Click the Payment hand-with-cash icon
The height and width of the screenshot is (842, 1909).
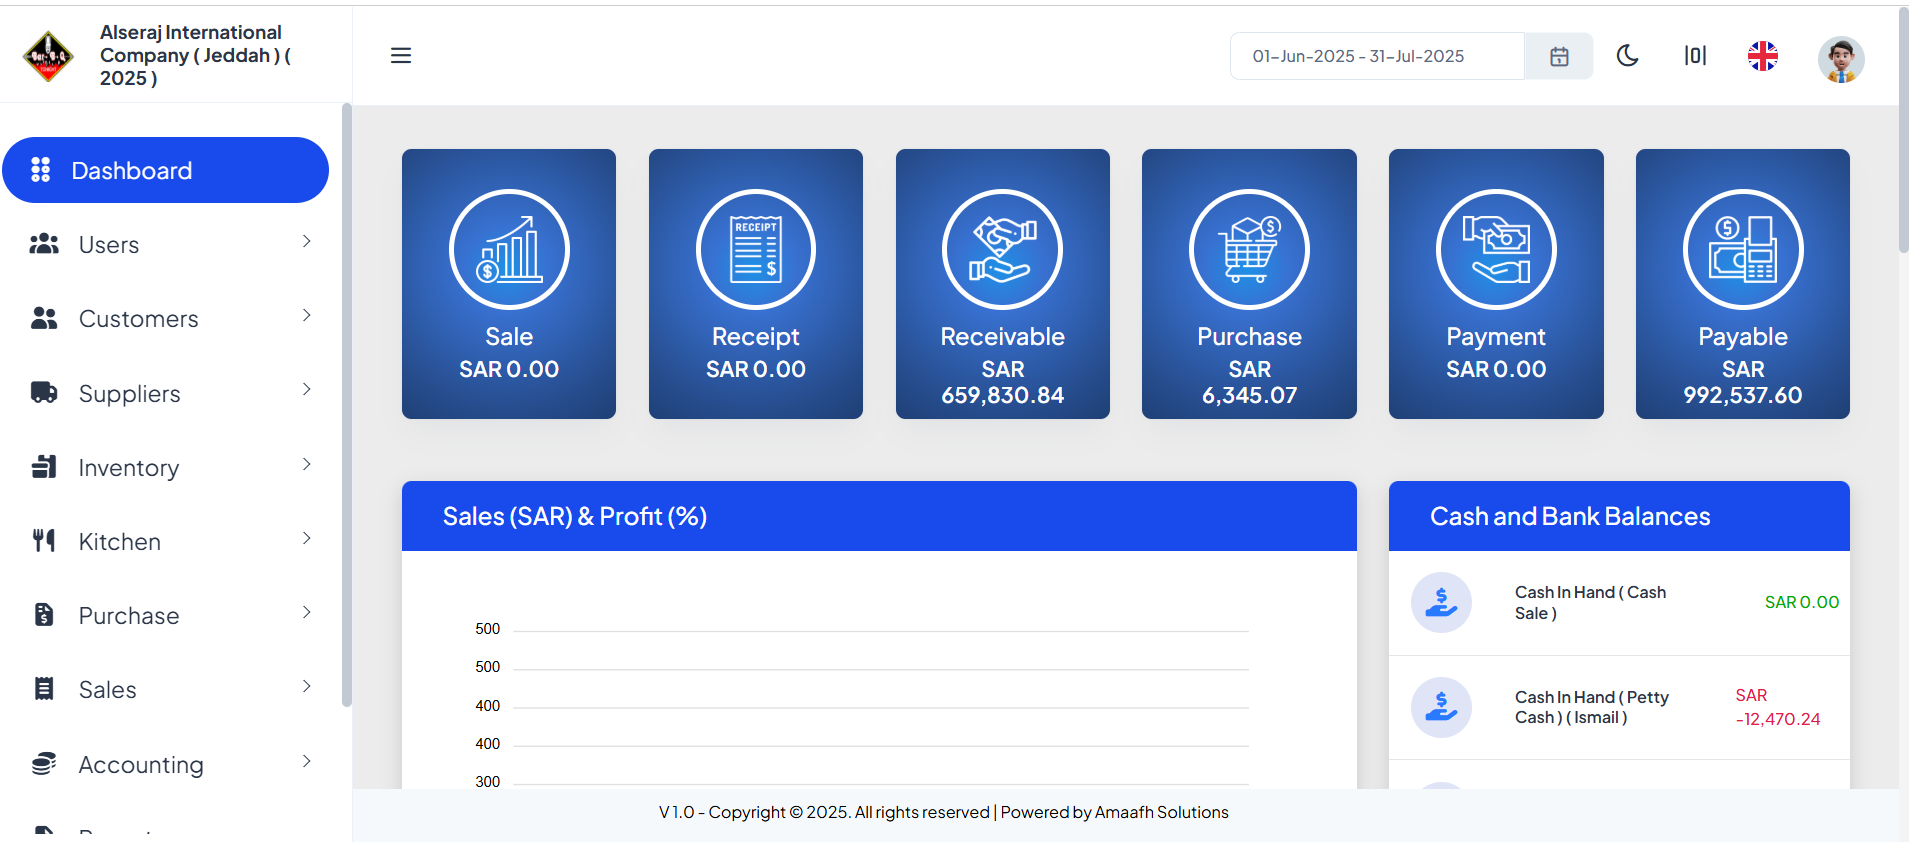(x=1496, y=249)
